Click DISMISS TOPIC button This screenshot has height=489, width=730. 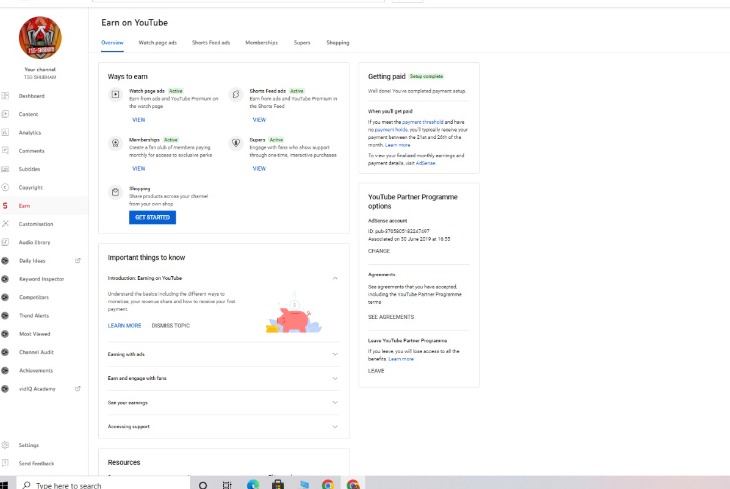pos(171,326)
